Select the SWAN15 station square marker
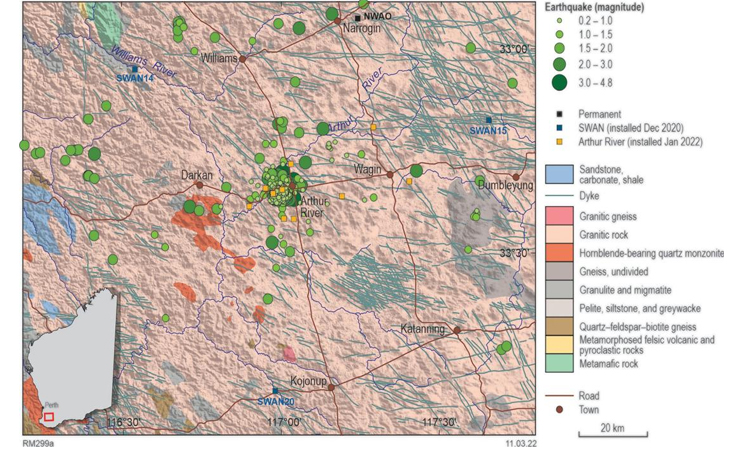Viewport: 750px width, 450px height. [x=489, y=120]
